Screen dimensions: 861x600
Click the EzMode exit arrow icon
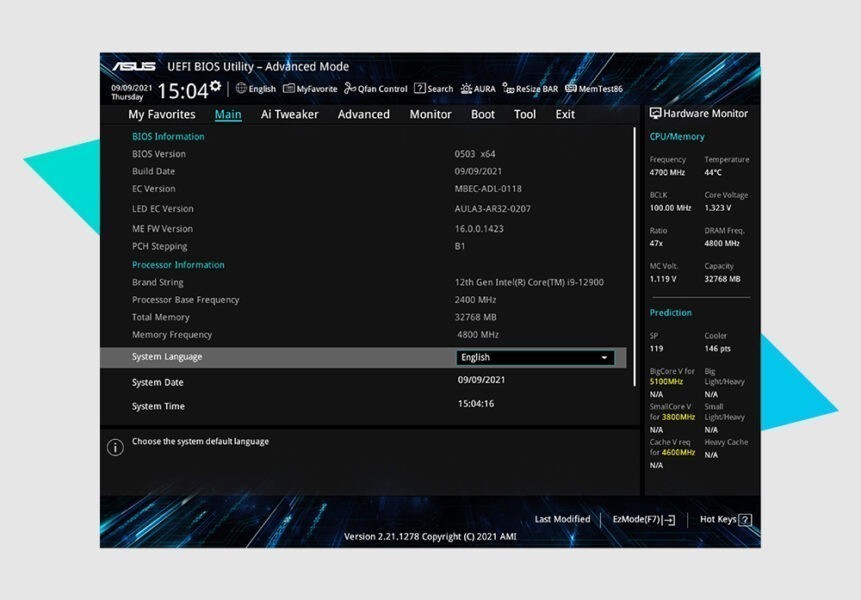pyautogui.click(x=669, y=520)
